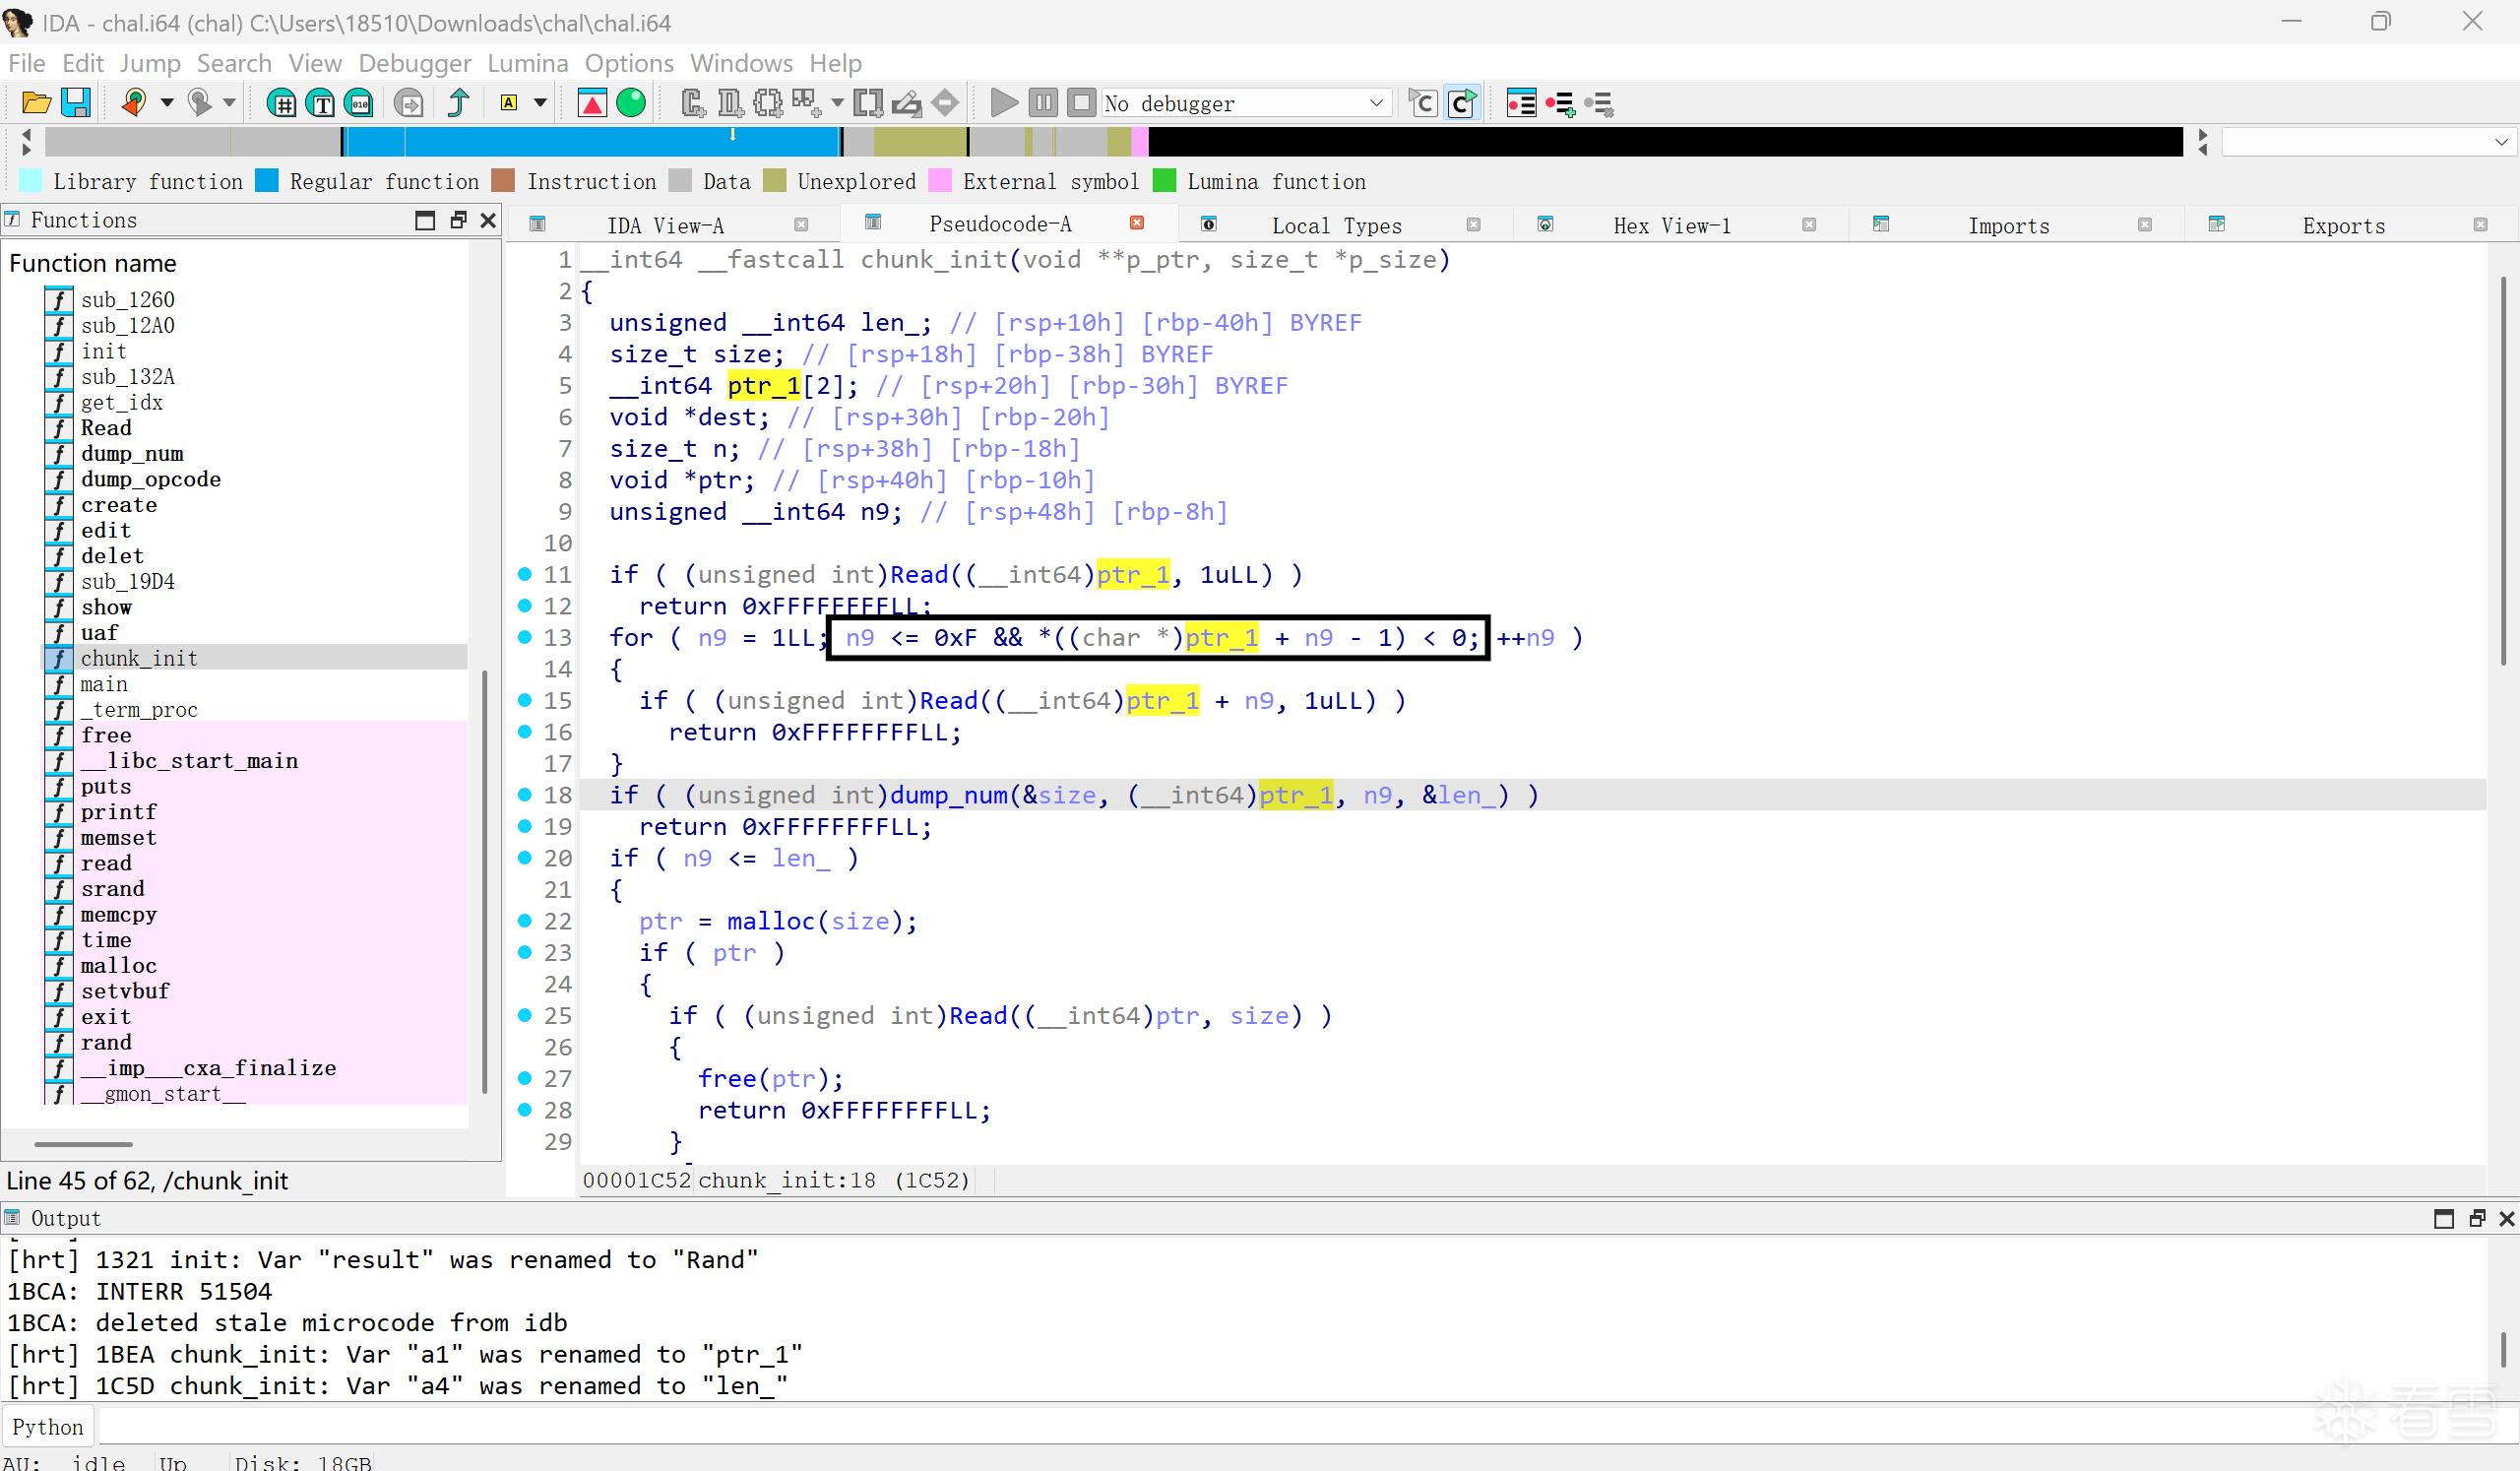Expand the jump-back arrow dropdown
This screenshot has width=2520, height=1471.
click(167, 103)
